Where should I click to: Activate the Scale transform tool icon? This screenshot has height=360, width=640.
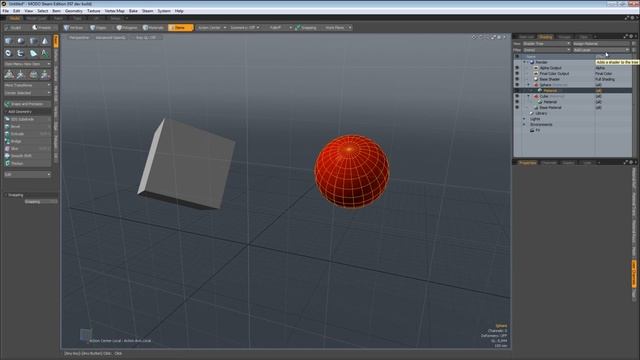pyautogui.click(x=33, y=74)
